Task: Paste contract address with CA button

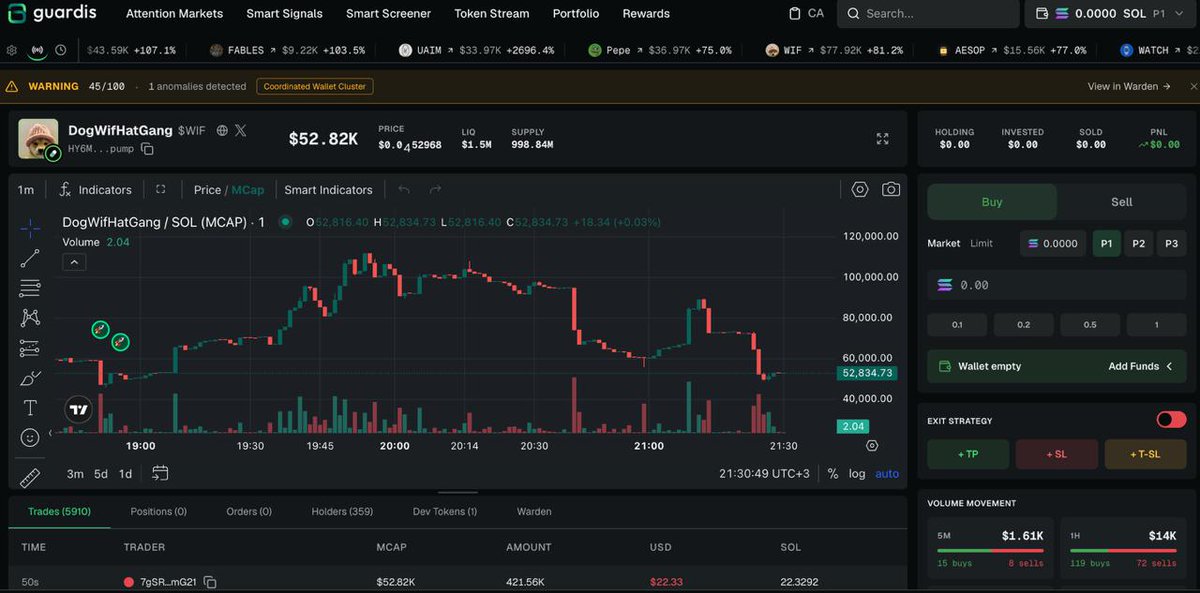Action: coord(806,14)
